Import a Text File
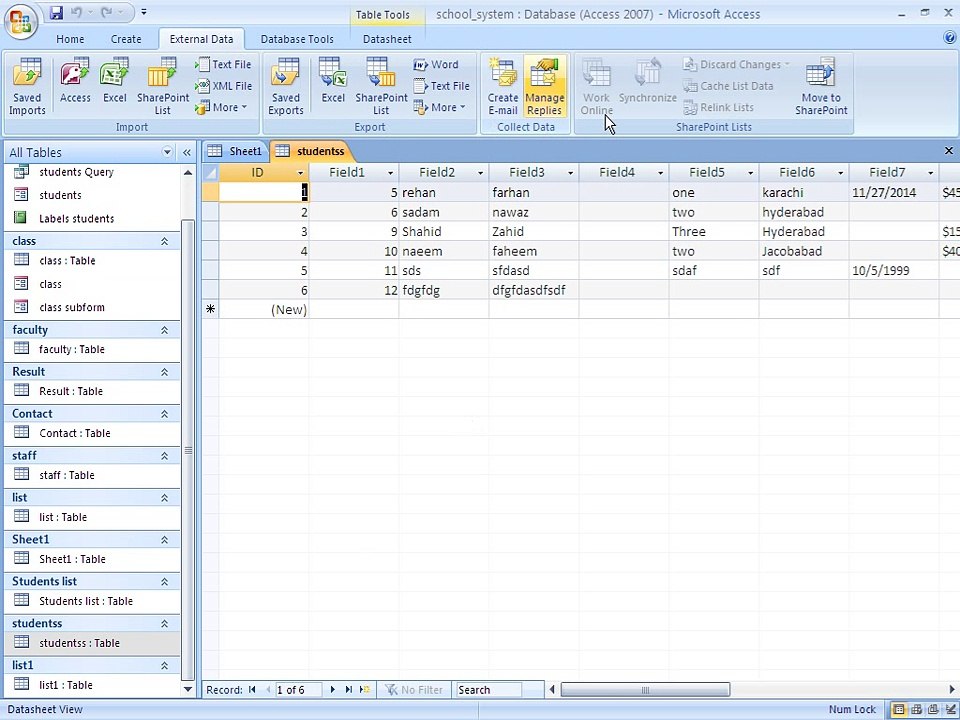The image size is (960, 720). pyautogui.click(x=223, y=64)
